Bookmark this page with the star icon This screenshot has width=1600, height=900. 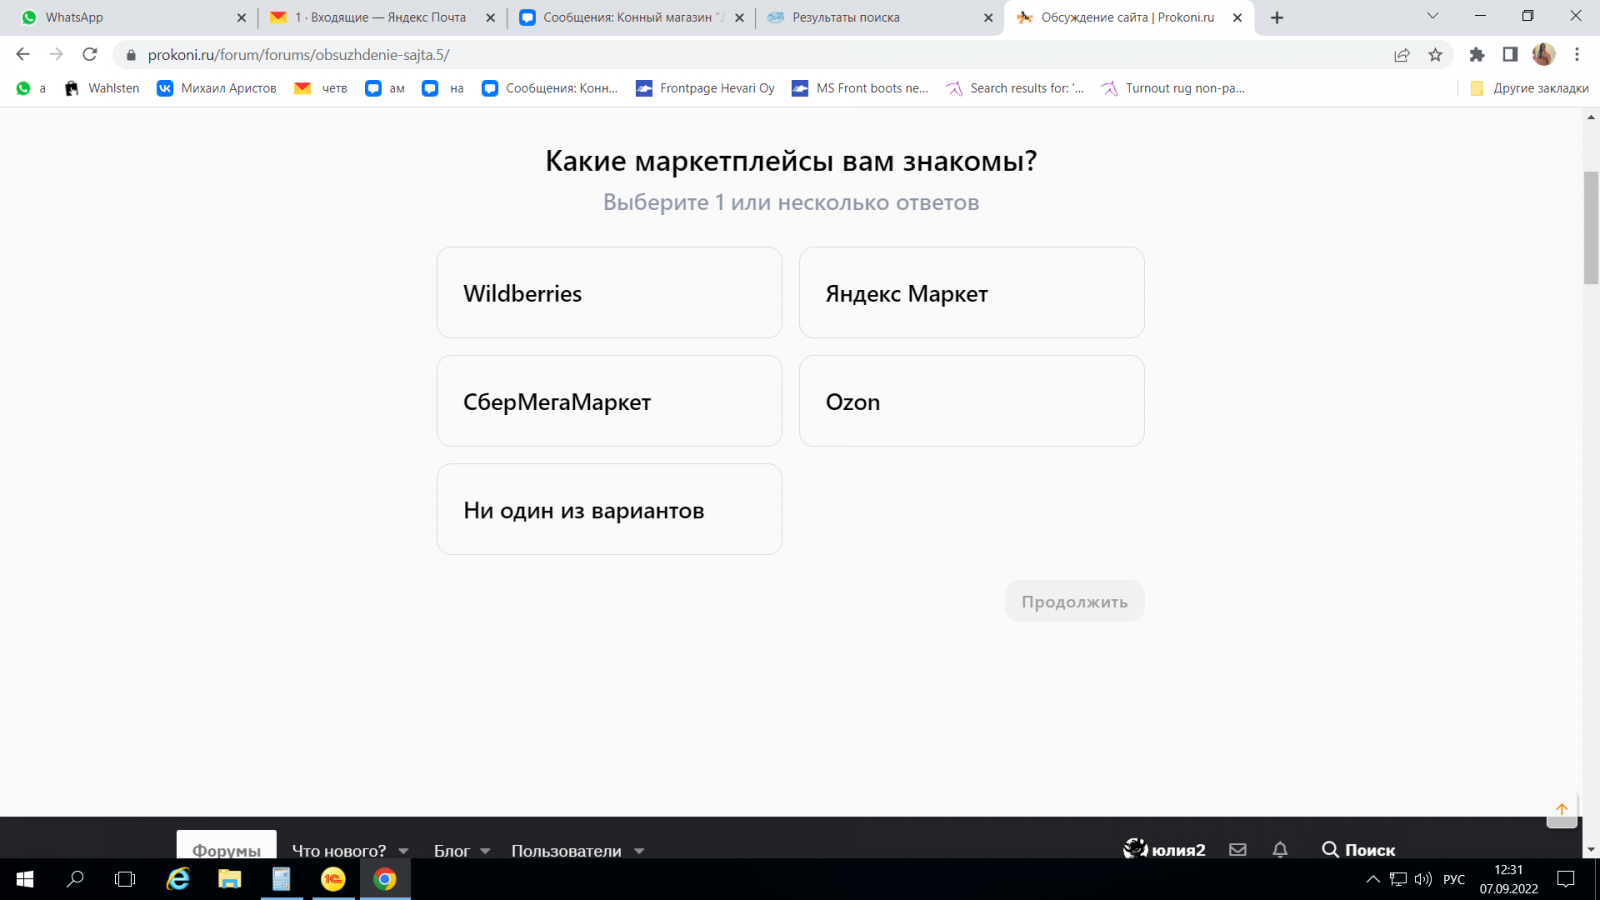pyautogui.click(x=1435, y=55)
